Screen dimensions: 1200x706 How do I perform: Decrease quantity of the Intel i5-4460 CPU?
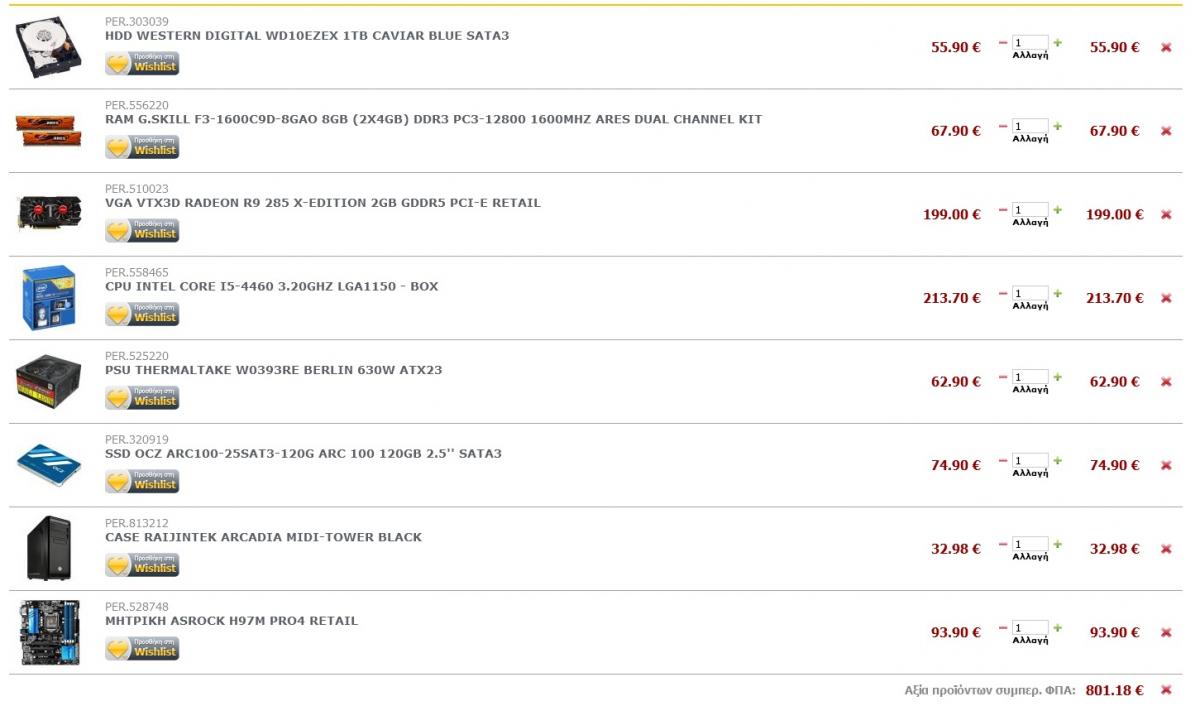tap(1003, 294)
